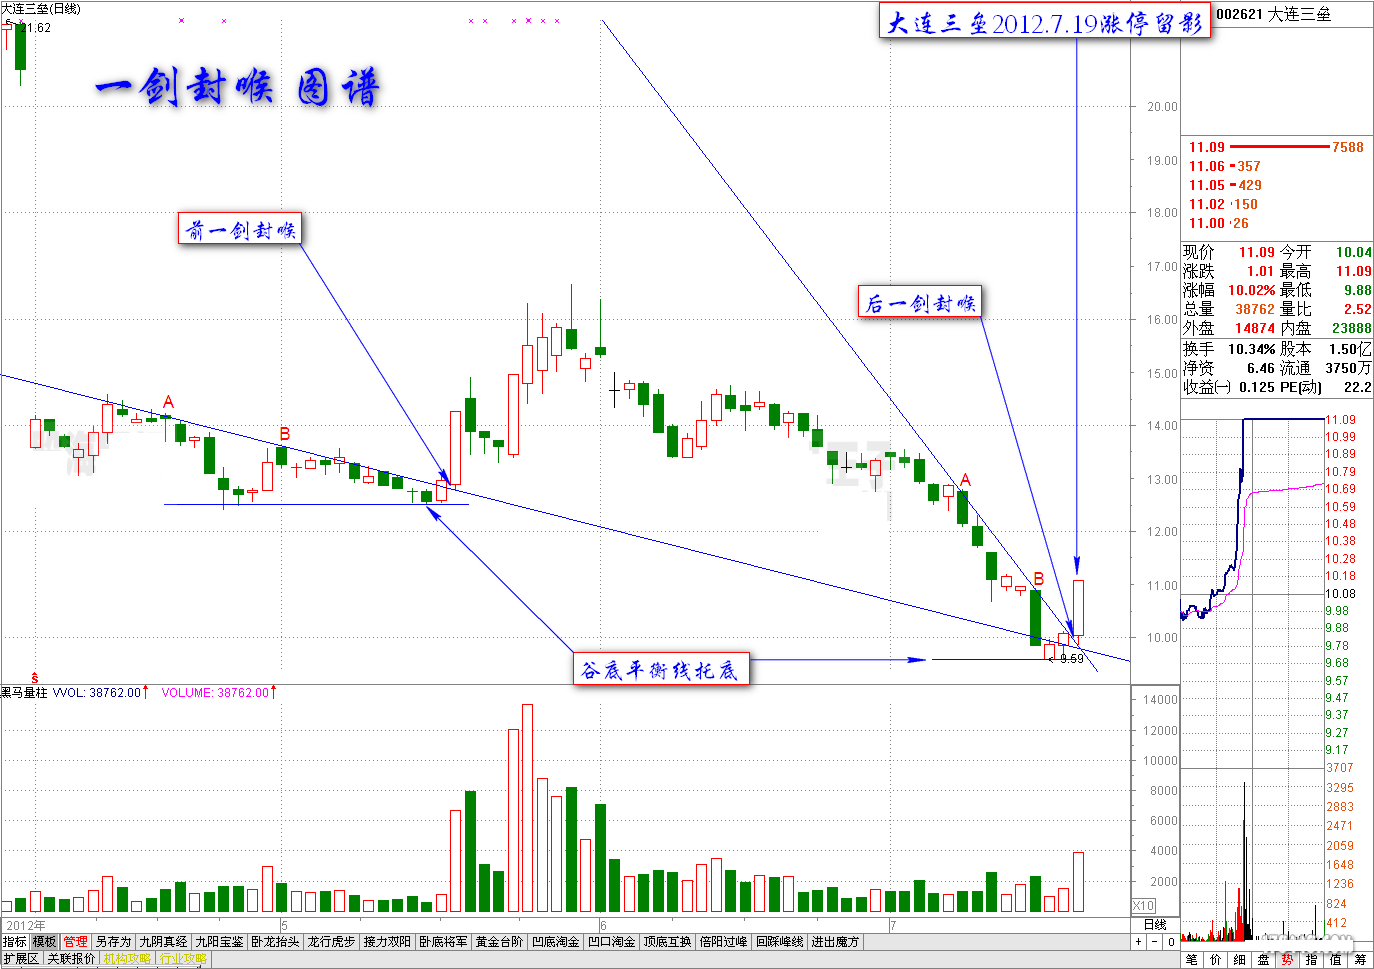Open the 笔 tick-by-tick panel tab

pos(1192,959)
